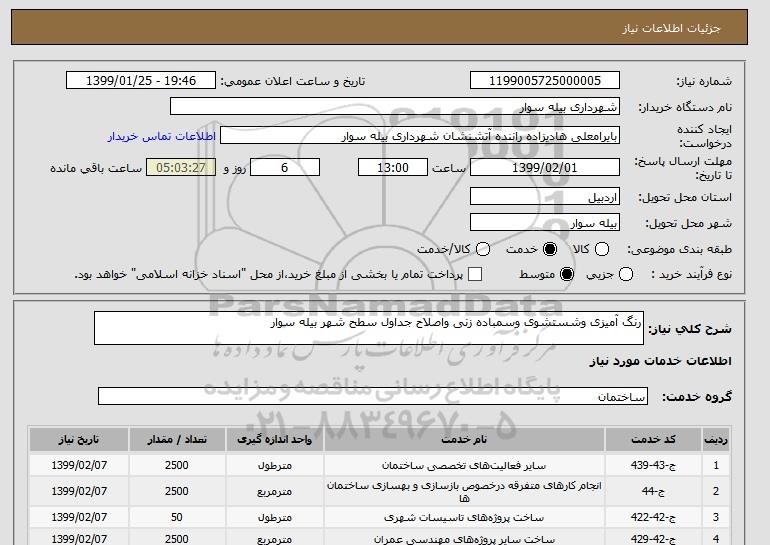Click the service group field ساختمان
This screenshot has width=770, height=545.
click(x=373, y=396)
